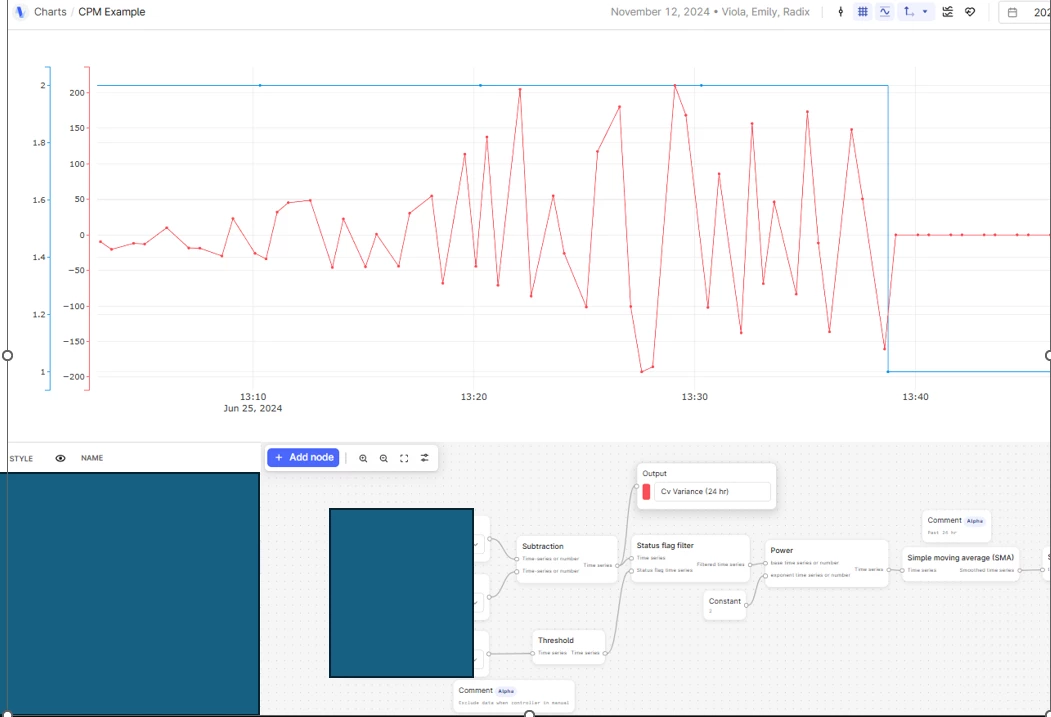Viewport: 1051px width, 717px height.
Task: Click the CPM Example chart title
Action: (x=111, y=12)
